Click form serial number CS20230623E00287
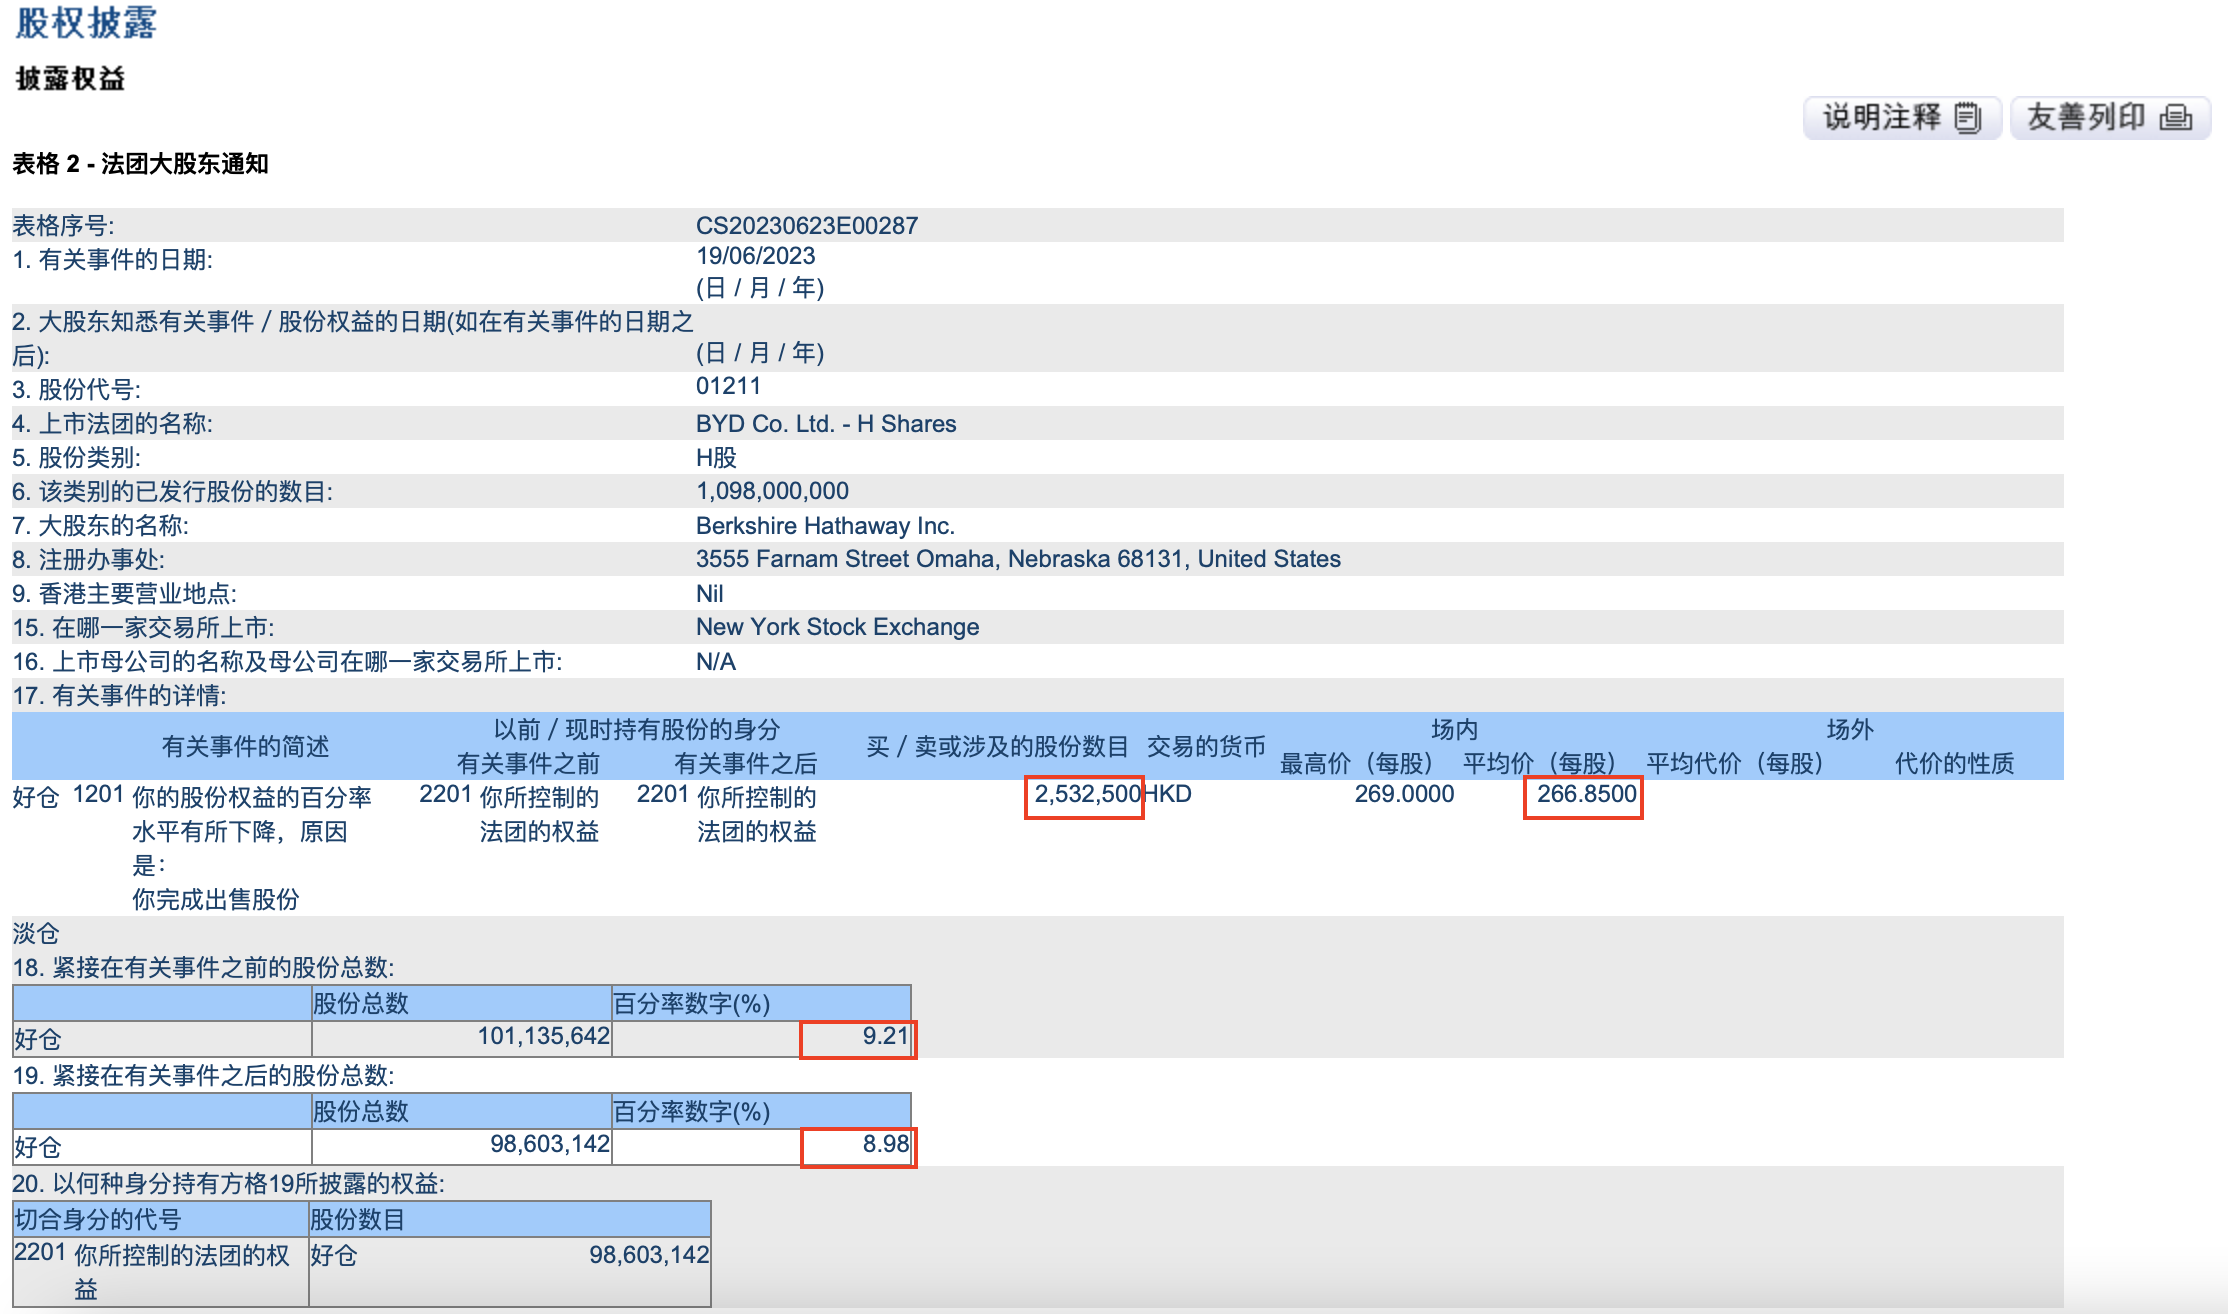 [806, 225]
